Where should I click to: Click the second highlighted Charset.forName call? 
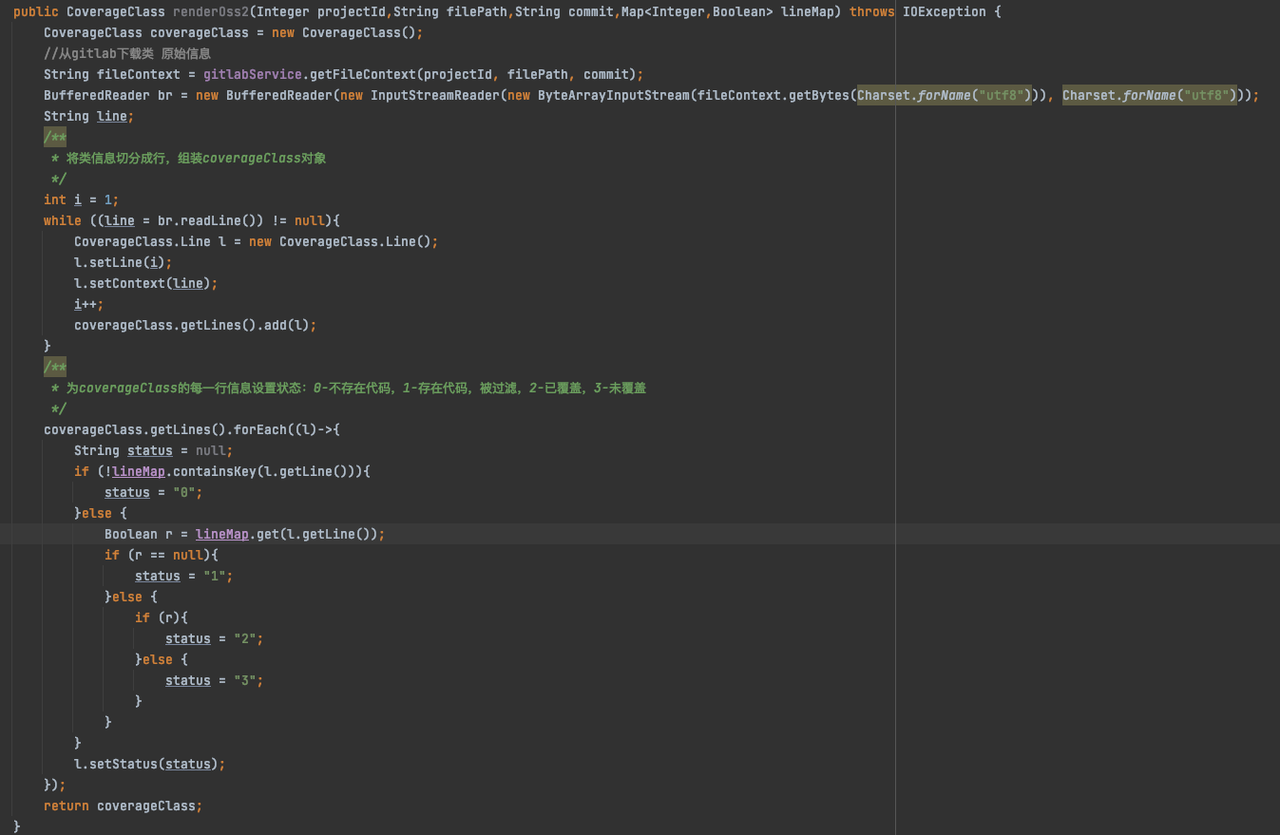tap(1149, 95)
